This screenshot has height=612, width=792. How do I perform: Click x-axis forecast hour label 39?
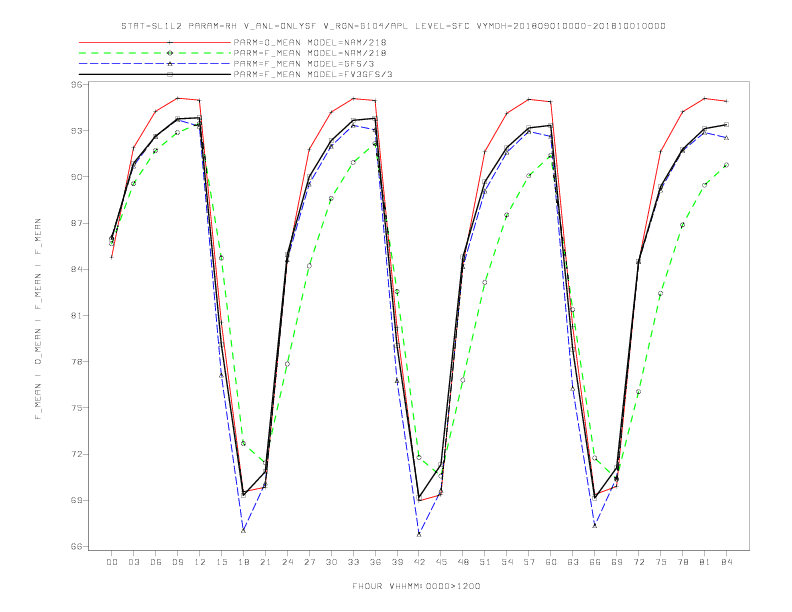[x=397, y=562]
